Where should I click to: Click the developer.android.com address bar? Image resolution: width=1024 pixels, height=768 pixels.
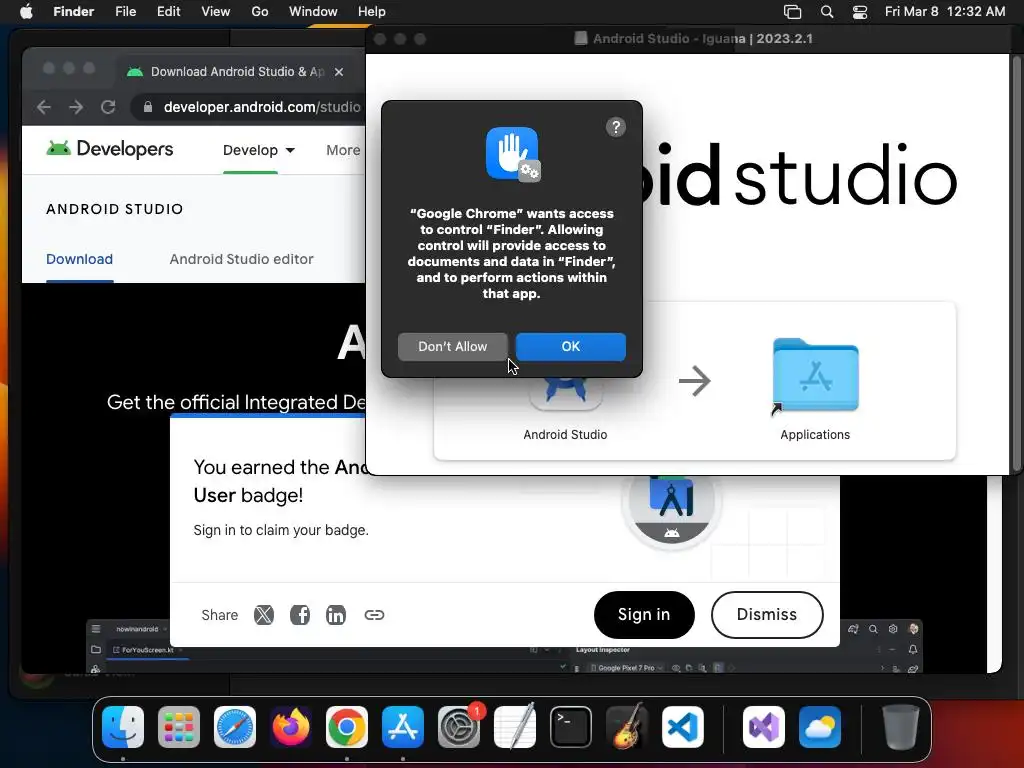coord(261,107)
